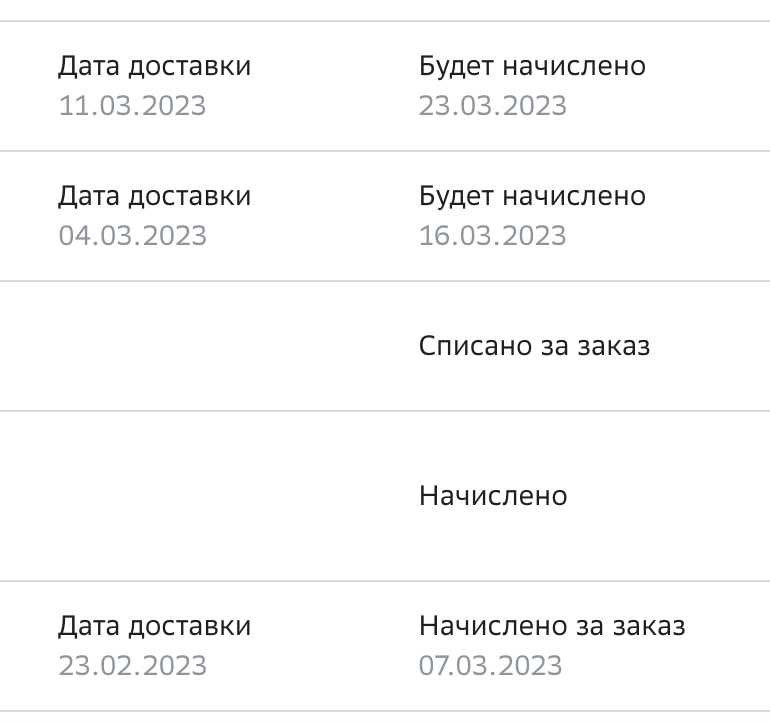Viewport: 770px width, 724px height.
Task: Click the 23.03.2023 accrual date
Action: coord(493,106)
